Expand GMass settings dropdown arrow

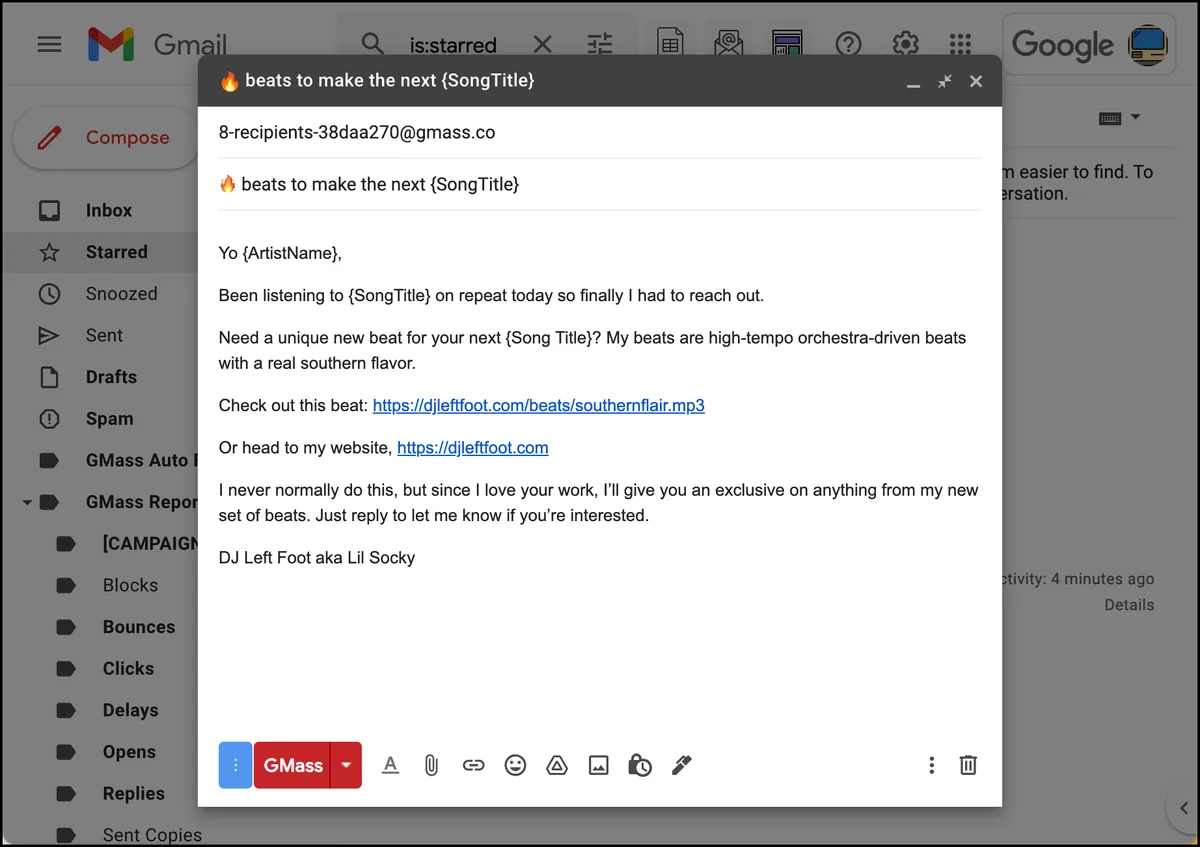click(x=346, y=765)
